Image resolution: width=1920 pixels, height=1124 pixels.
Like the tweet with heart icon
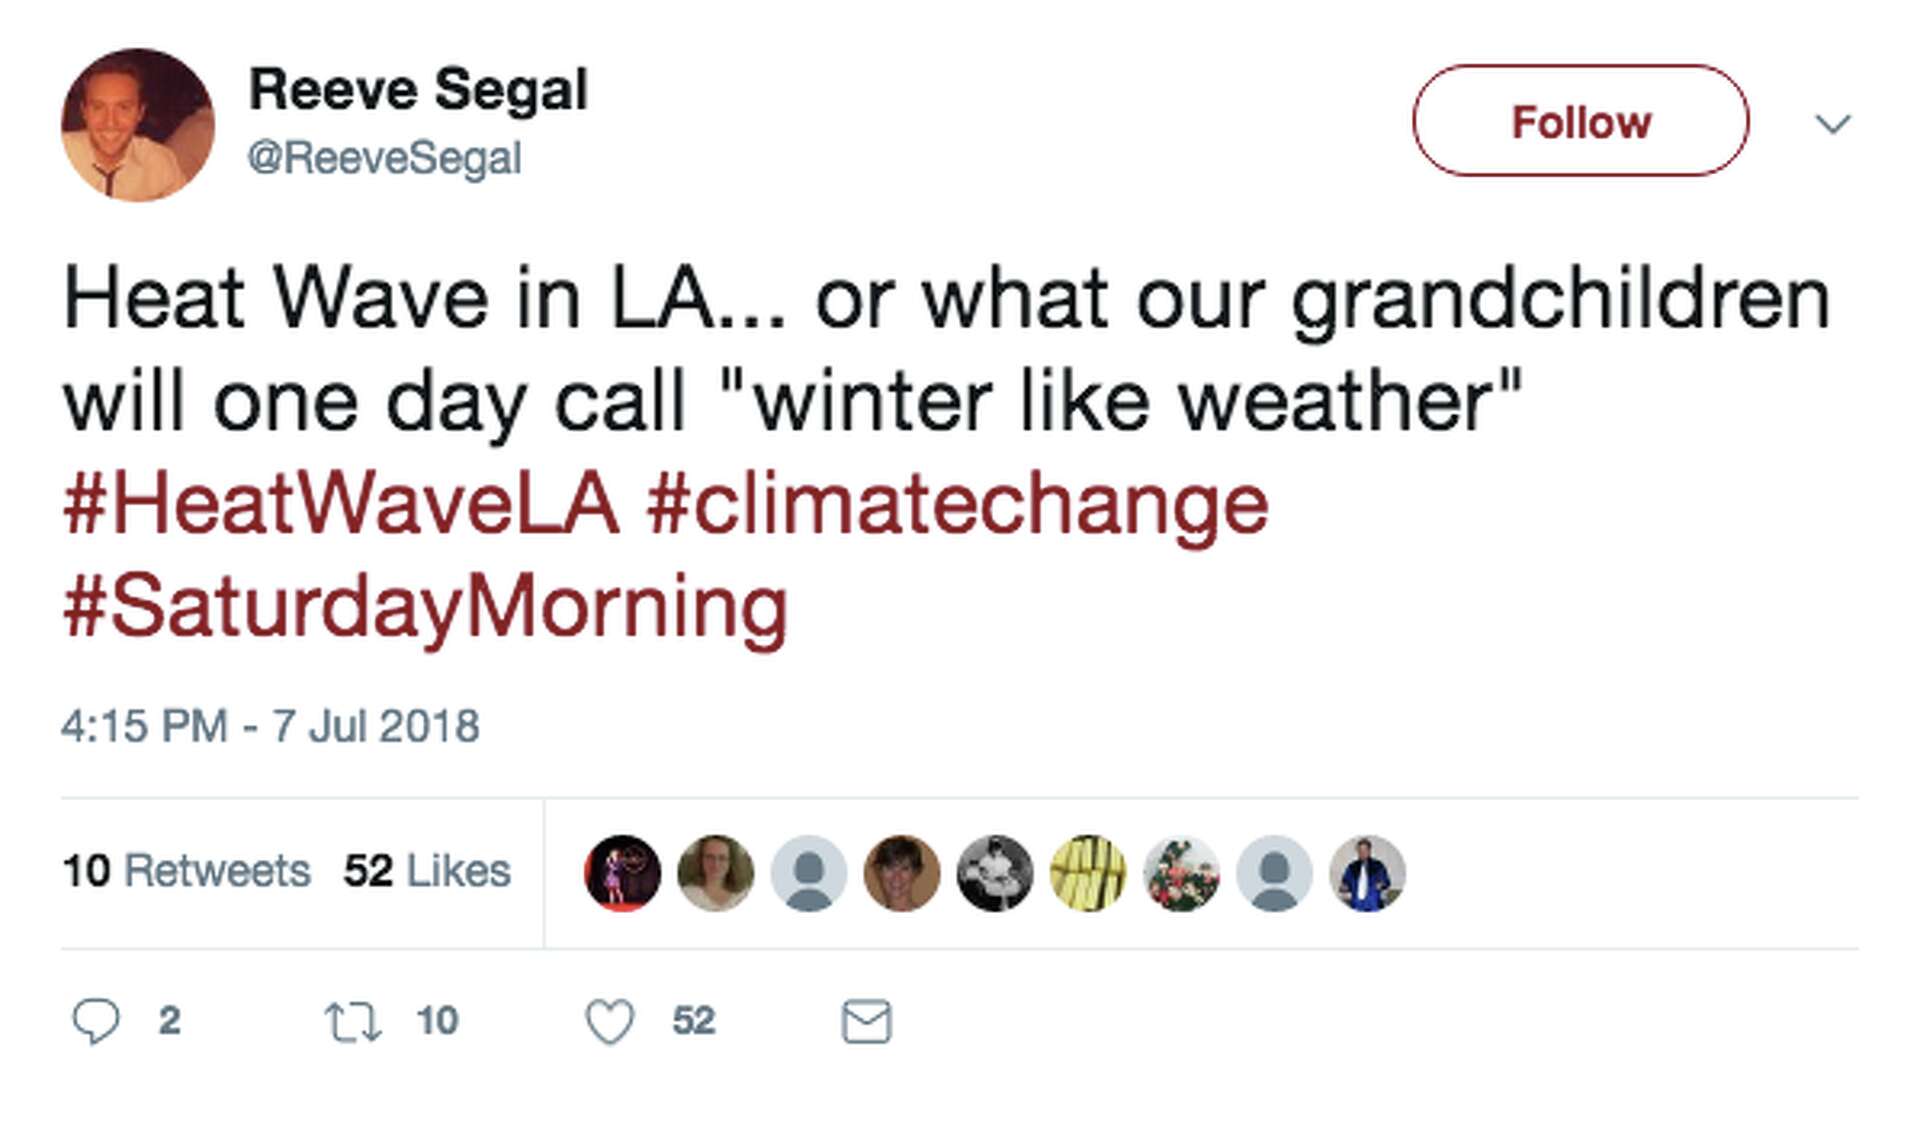609,1021
